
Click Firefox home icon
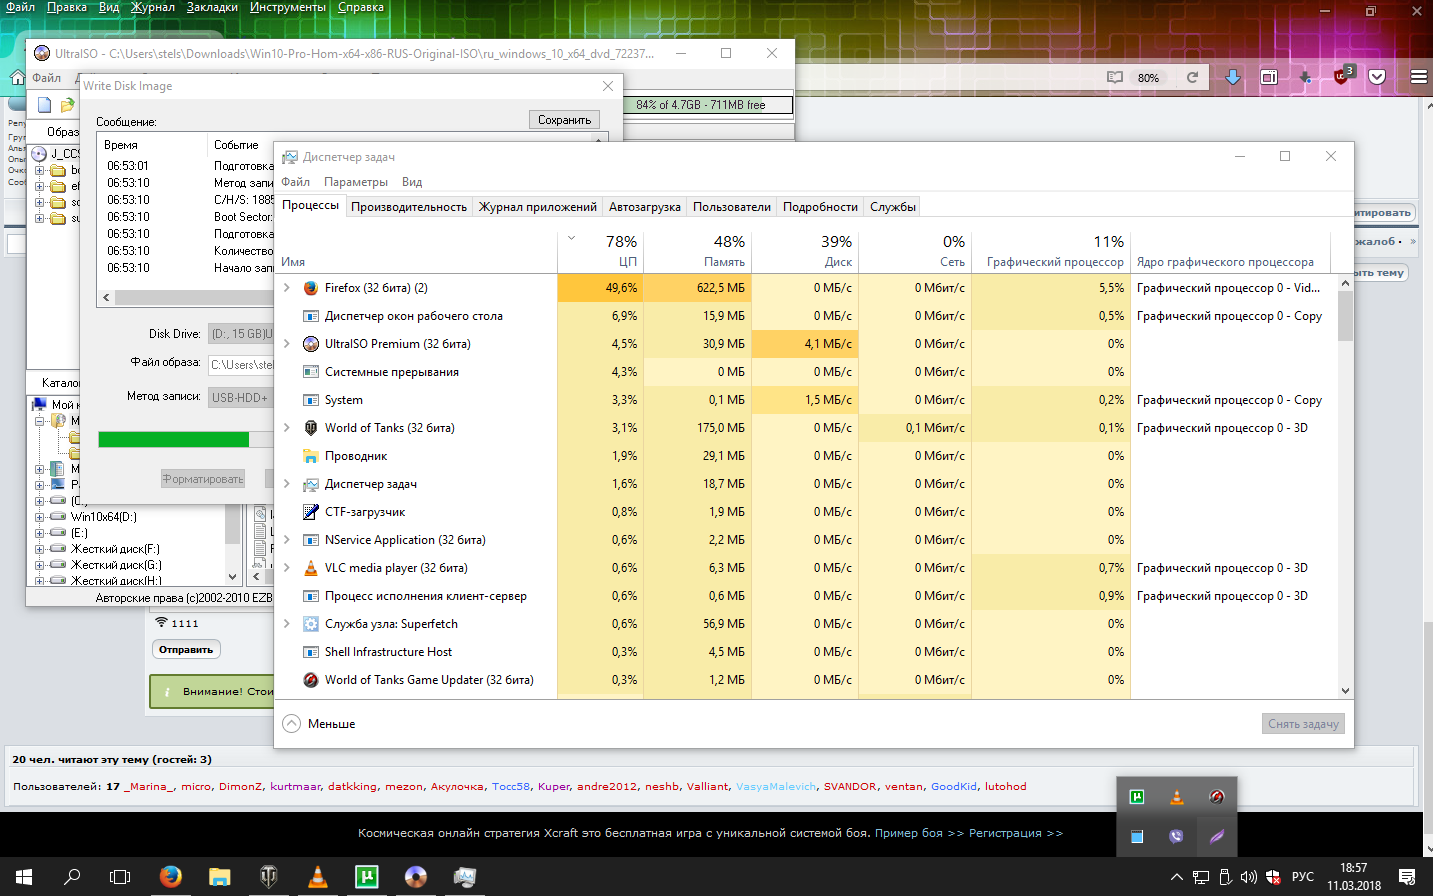[x=17, y=77]
